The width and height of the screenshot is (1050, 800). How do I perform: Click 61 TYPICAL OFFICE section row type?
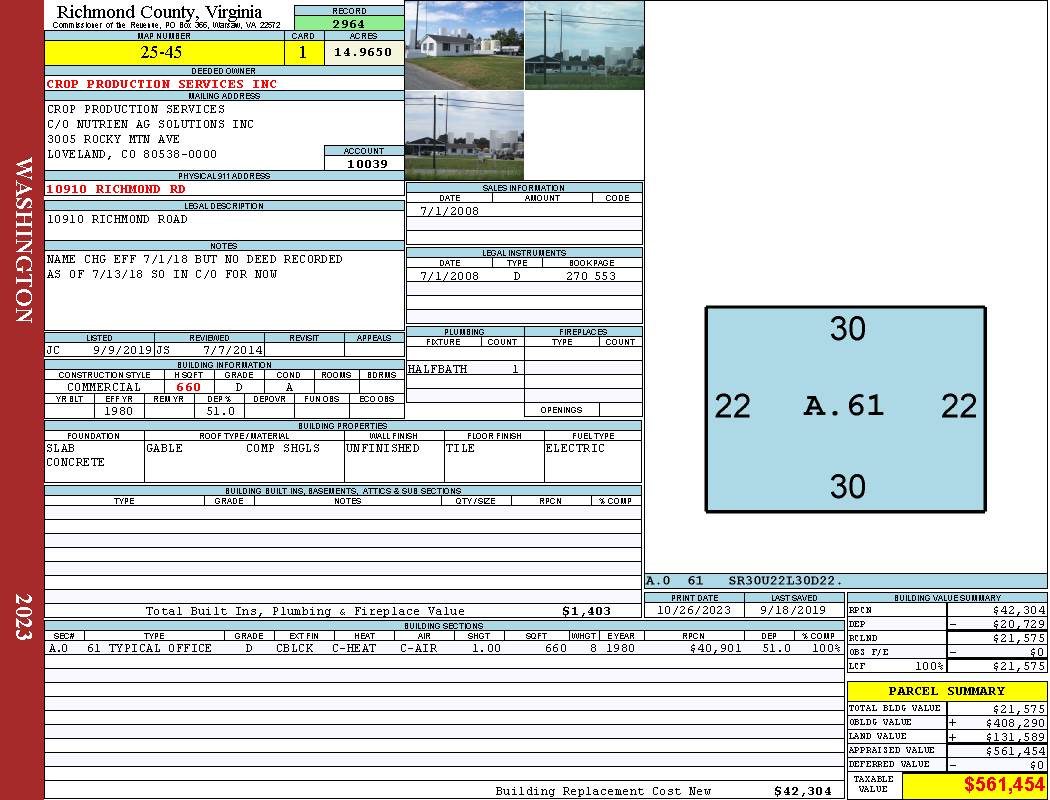(x=149, y=648)
